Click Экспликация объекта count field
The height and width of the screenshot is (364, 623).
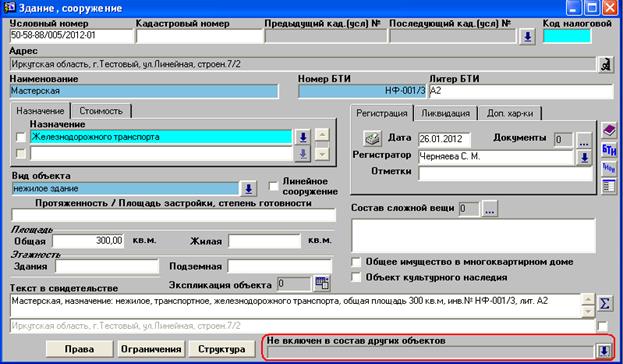[294, 284]
